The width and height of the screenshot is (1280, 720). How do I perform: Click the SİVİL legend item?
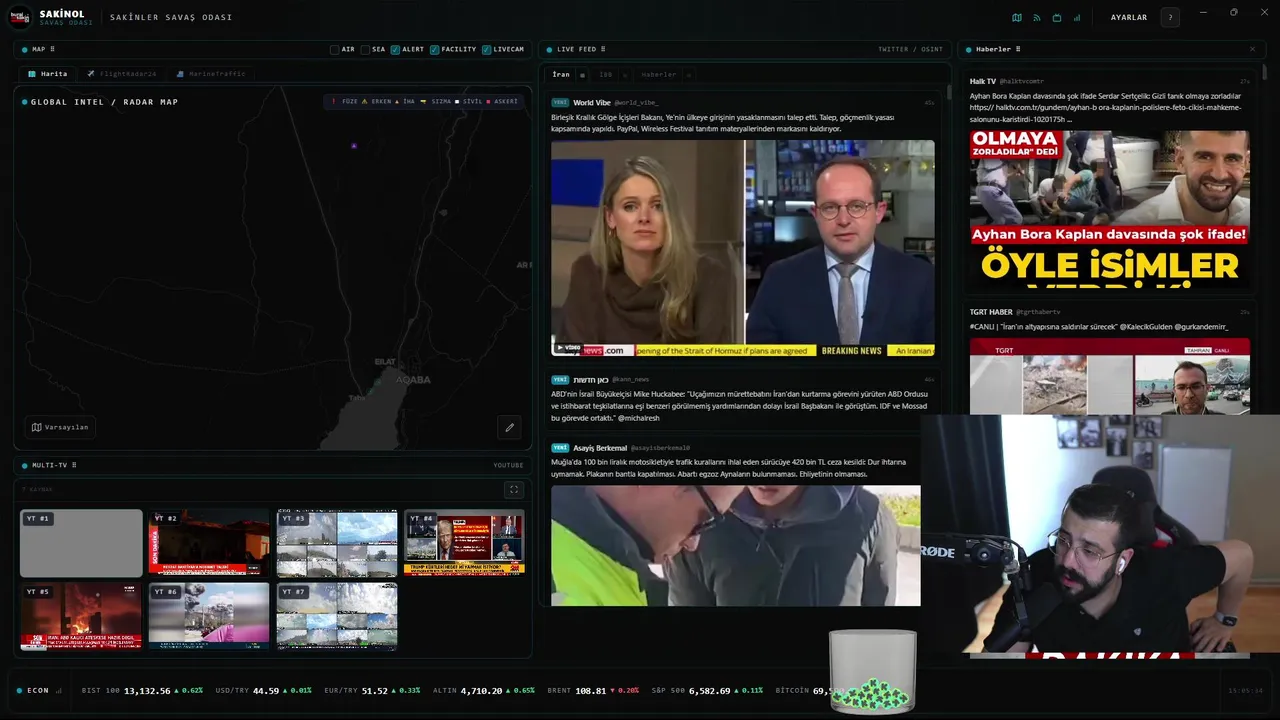point(470,101)
